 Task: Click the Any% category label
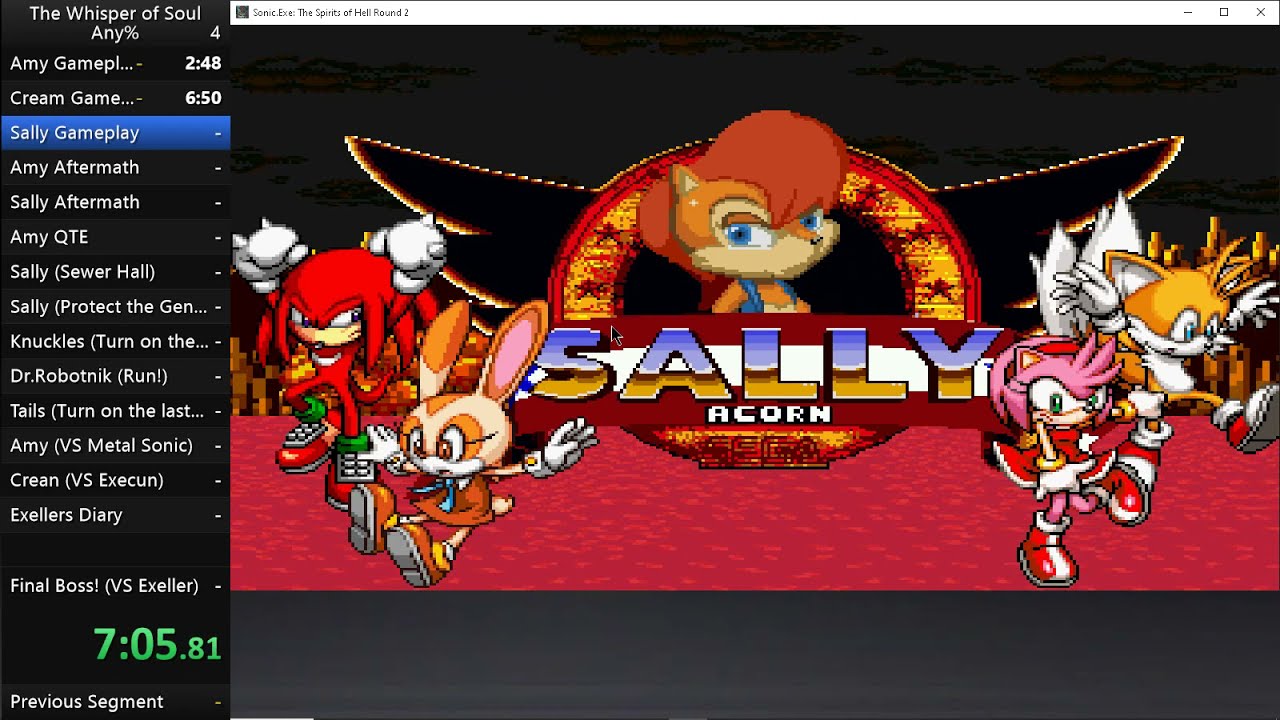click(115, 33)
